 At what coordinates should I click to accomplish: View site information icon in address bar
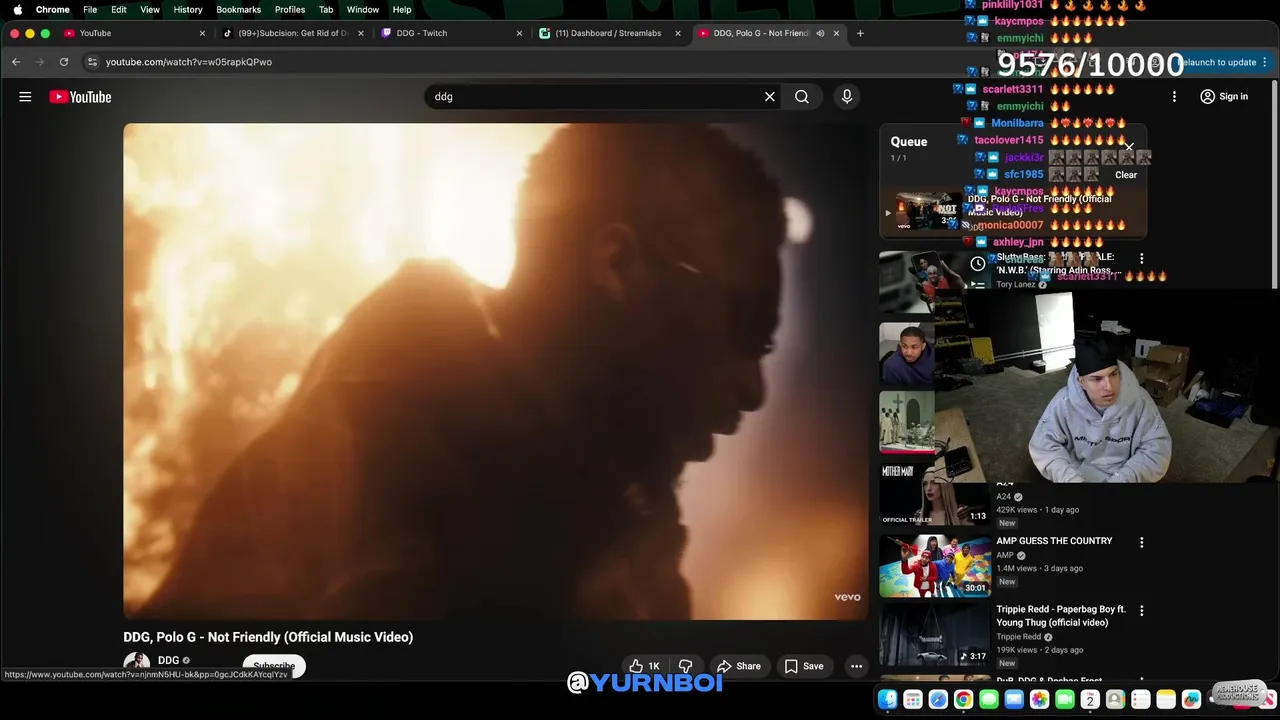click(x=92, y=62)
